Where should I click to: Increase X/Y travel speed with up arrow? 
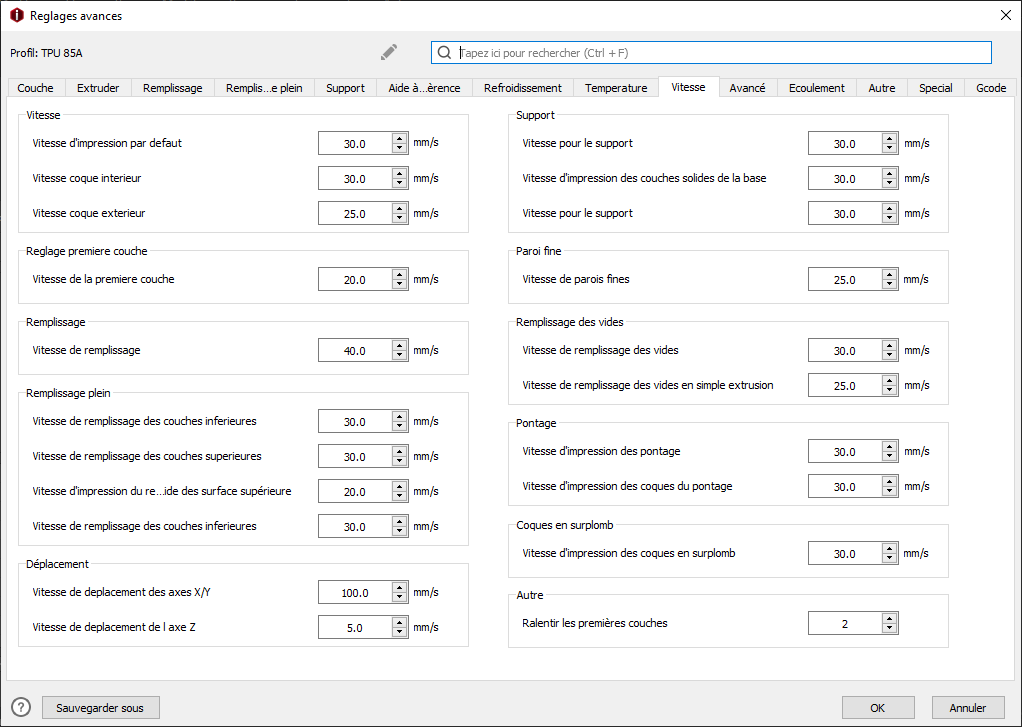pyautogui.click(x=400, y=587)
